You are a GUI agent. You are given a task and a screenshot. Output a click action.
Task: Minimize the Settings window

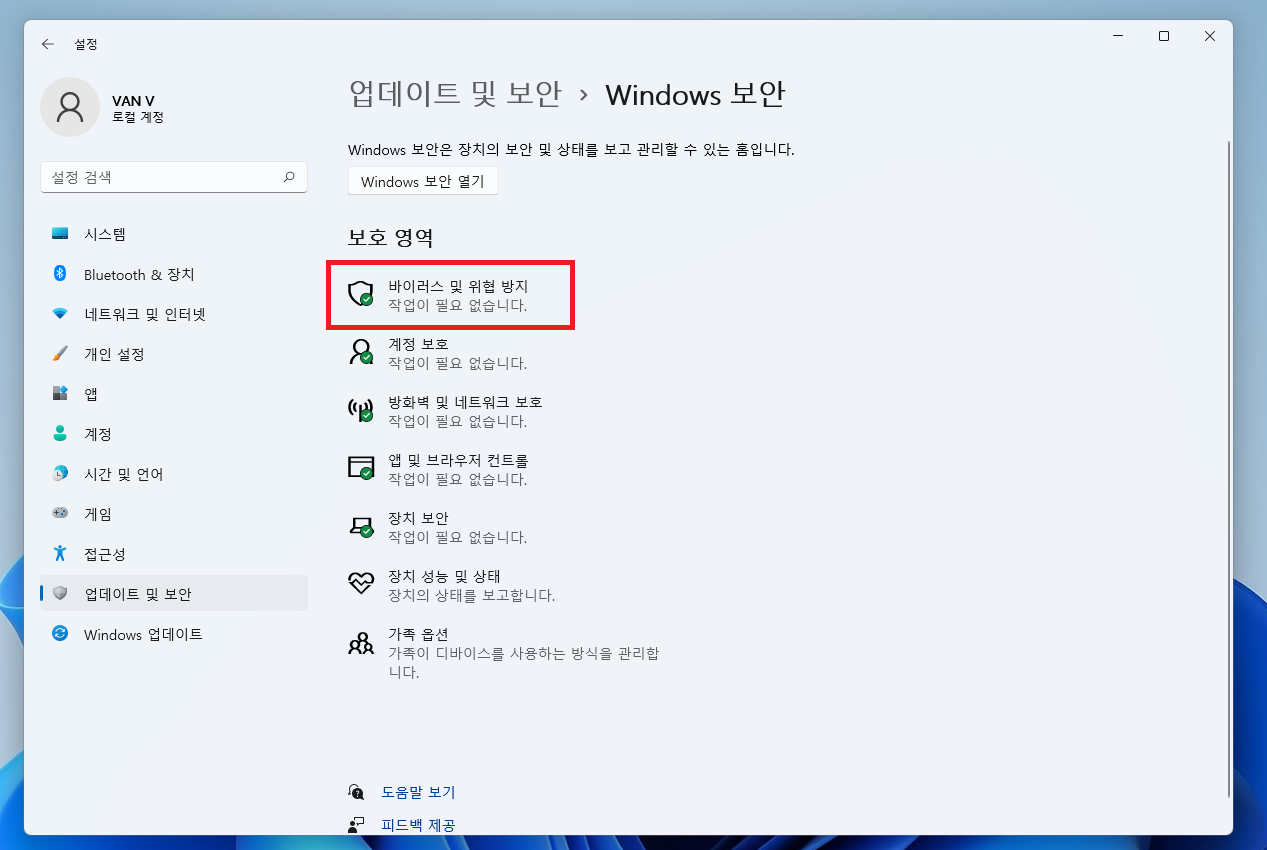pos(1118,36)
